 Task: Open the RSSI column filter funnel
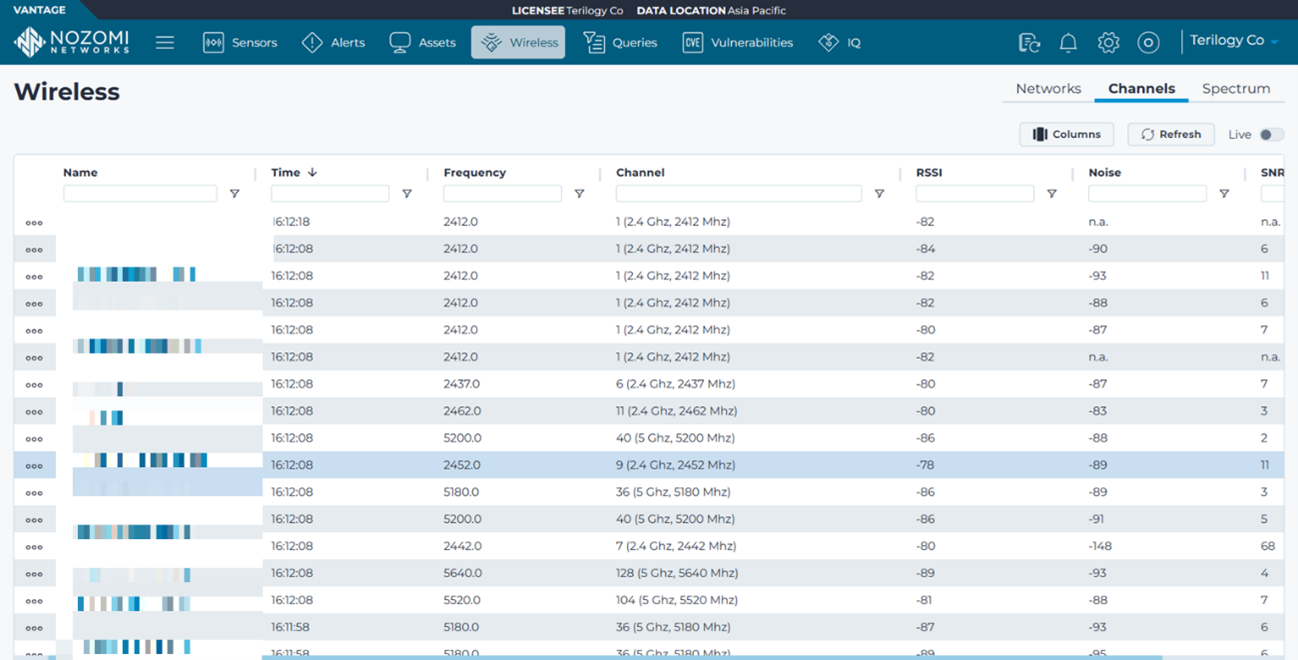pos(1051,194)
